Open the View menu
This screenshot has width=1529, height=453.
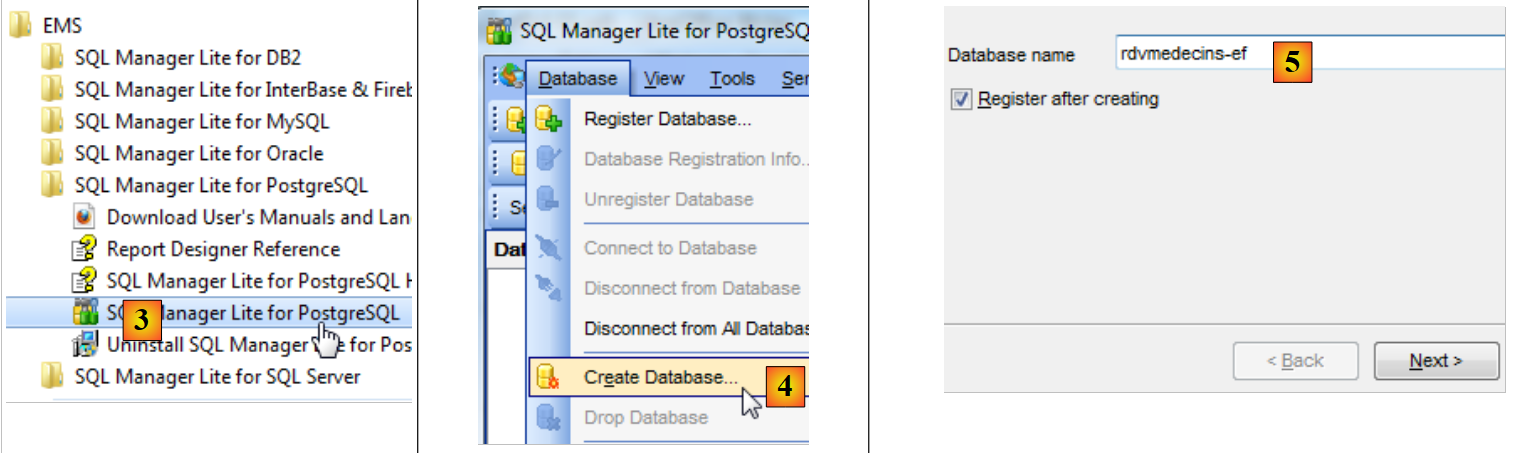tap(664, 79)
